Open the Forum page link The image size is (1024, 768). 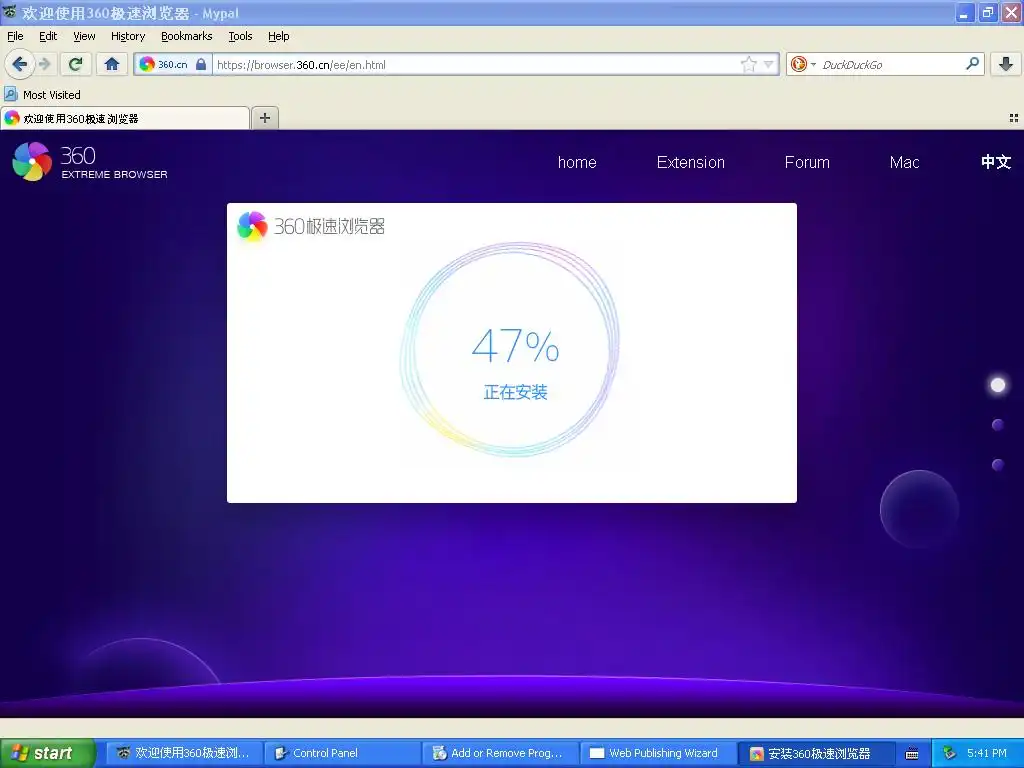(807, 162)
